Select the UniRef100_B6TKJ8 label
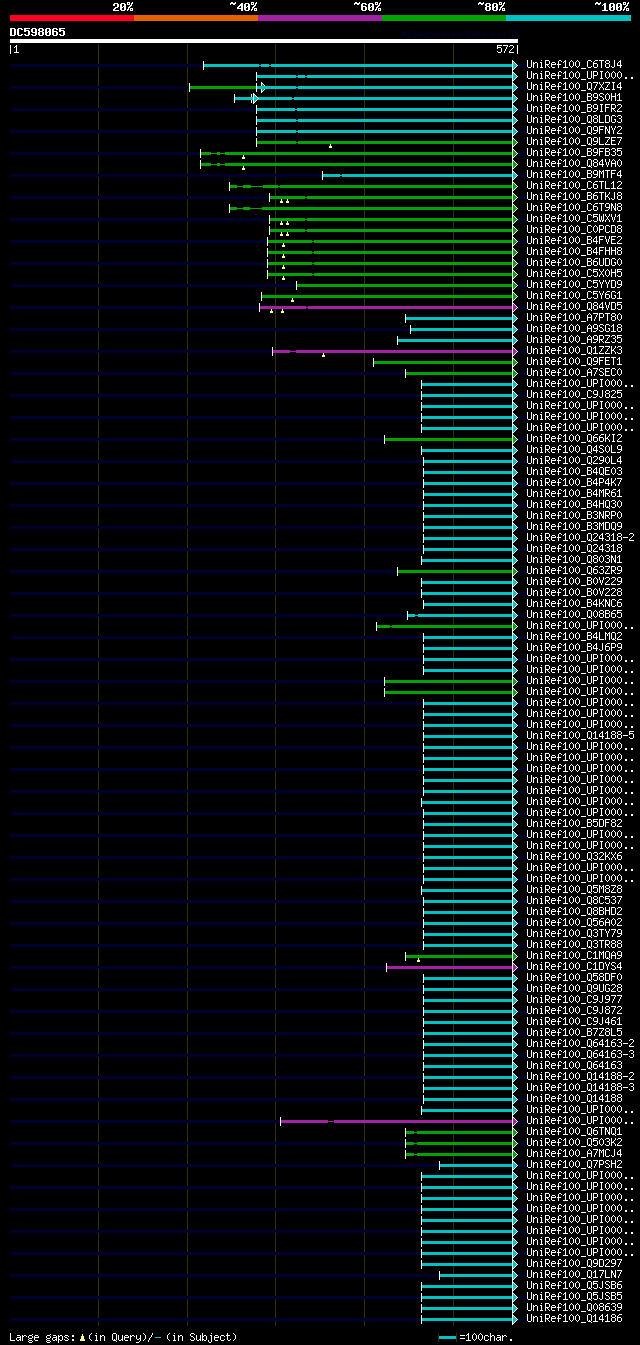The height and width of the screenshot is (1345, 640). coord(574,196)
